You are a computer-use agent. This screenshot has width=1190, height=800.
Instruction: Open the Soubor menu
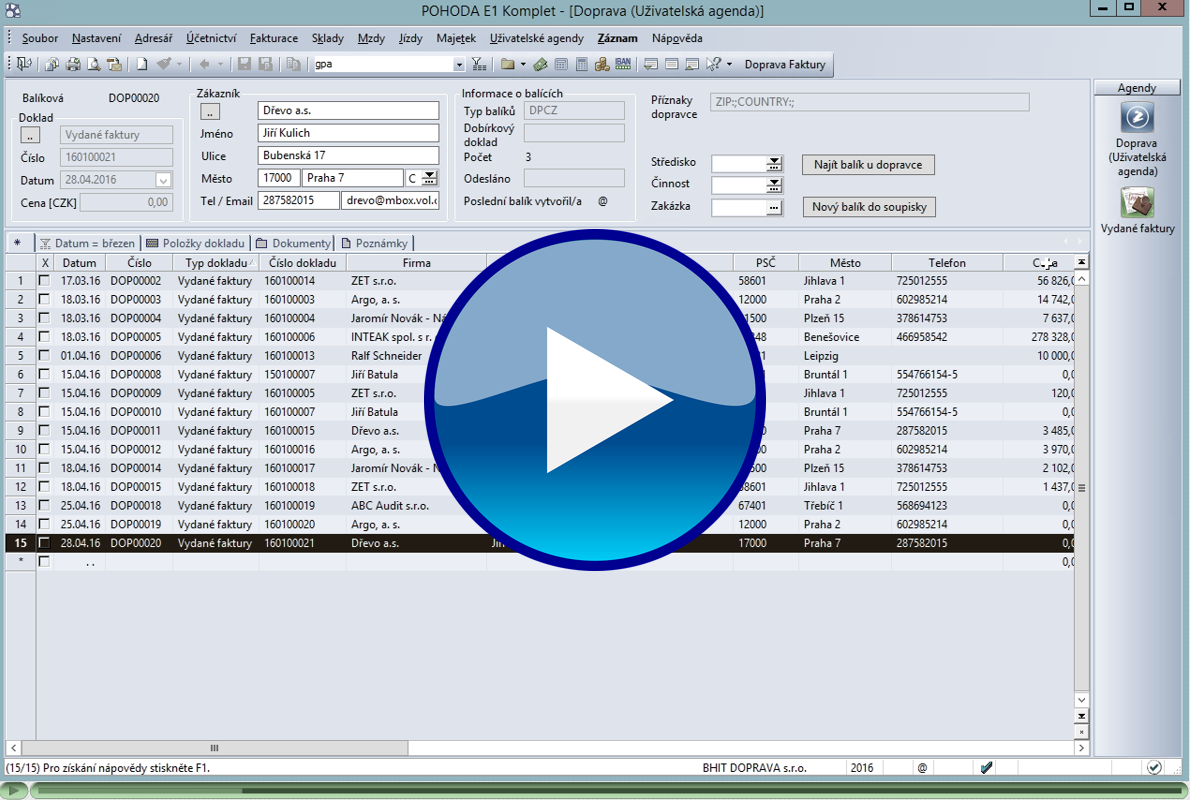(39, 38)
